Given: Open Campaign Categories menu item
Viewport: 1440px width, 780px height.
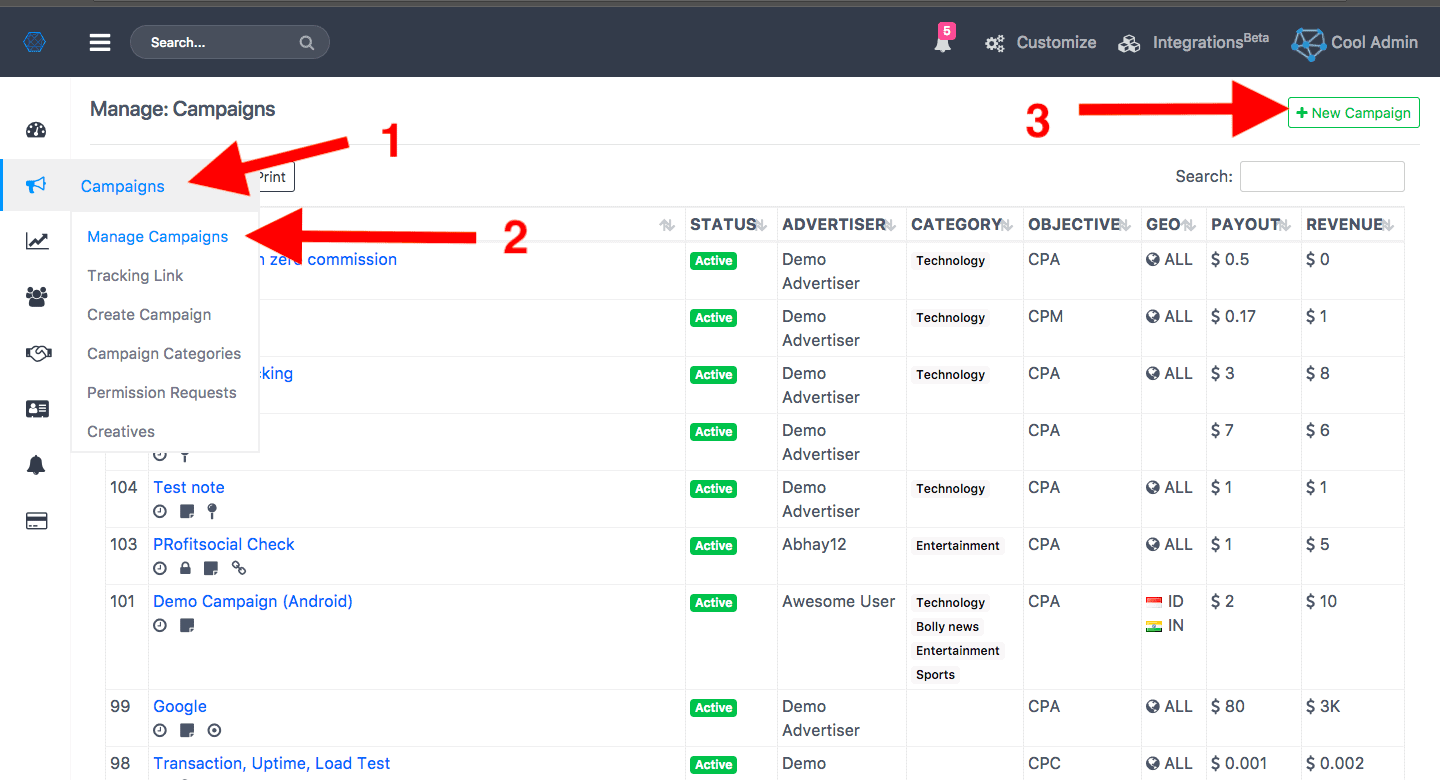Looking at the screenshot, I should point(164,354).
